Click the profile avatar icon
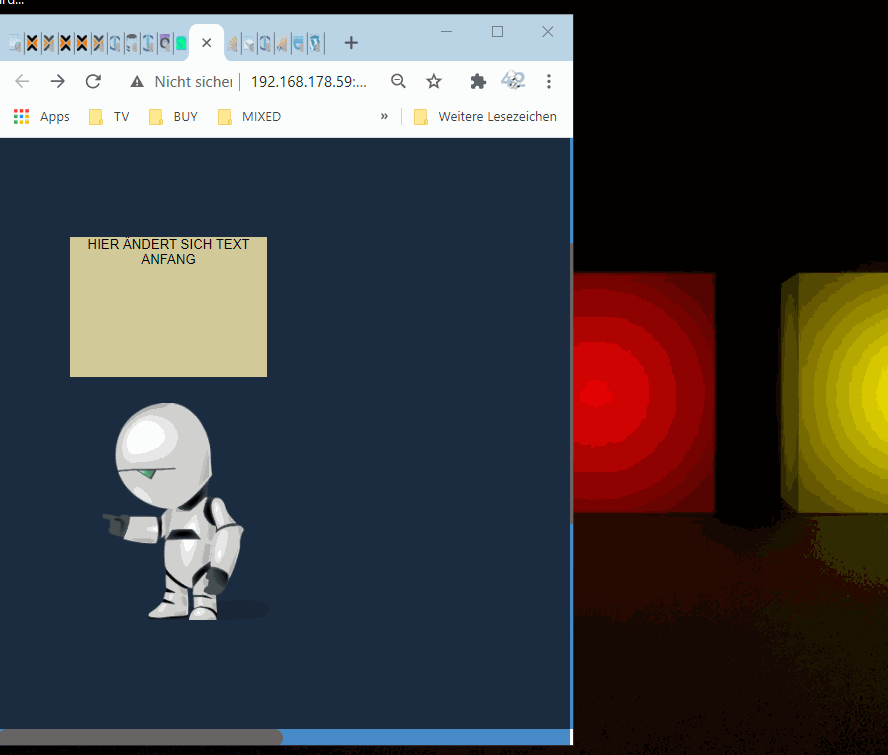Image resolution: width=888 pixels, height=755 pixels. [x=513, y=81]
